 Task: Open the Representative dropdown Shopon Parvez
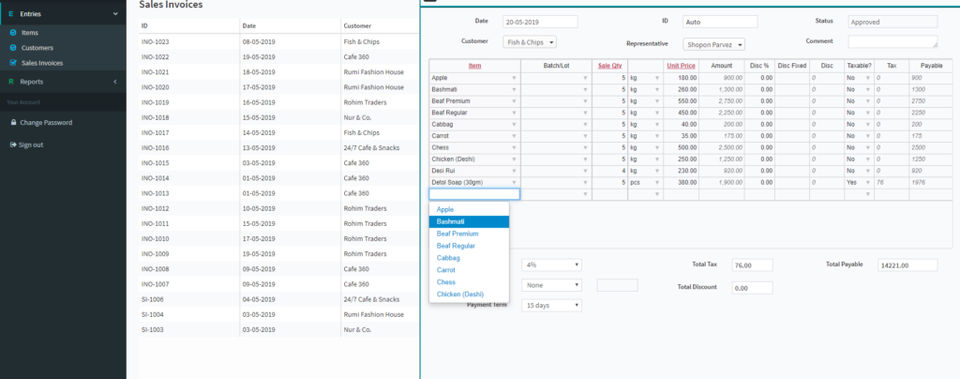714,45
